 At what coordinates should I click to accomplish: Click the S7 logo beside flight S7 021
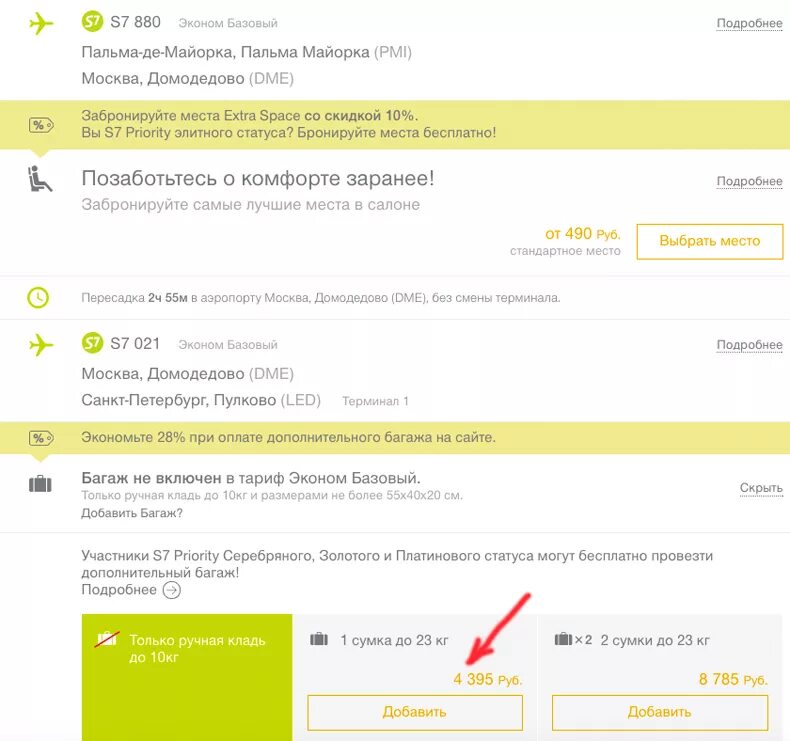coord(92,343)
